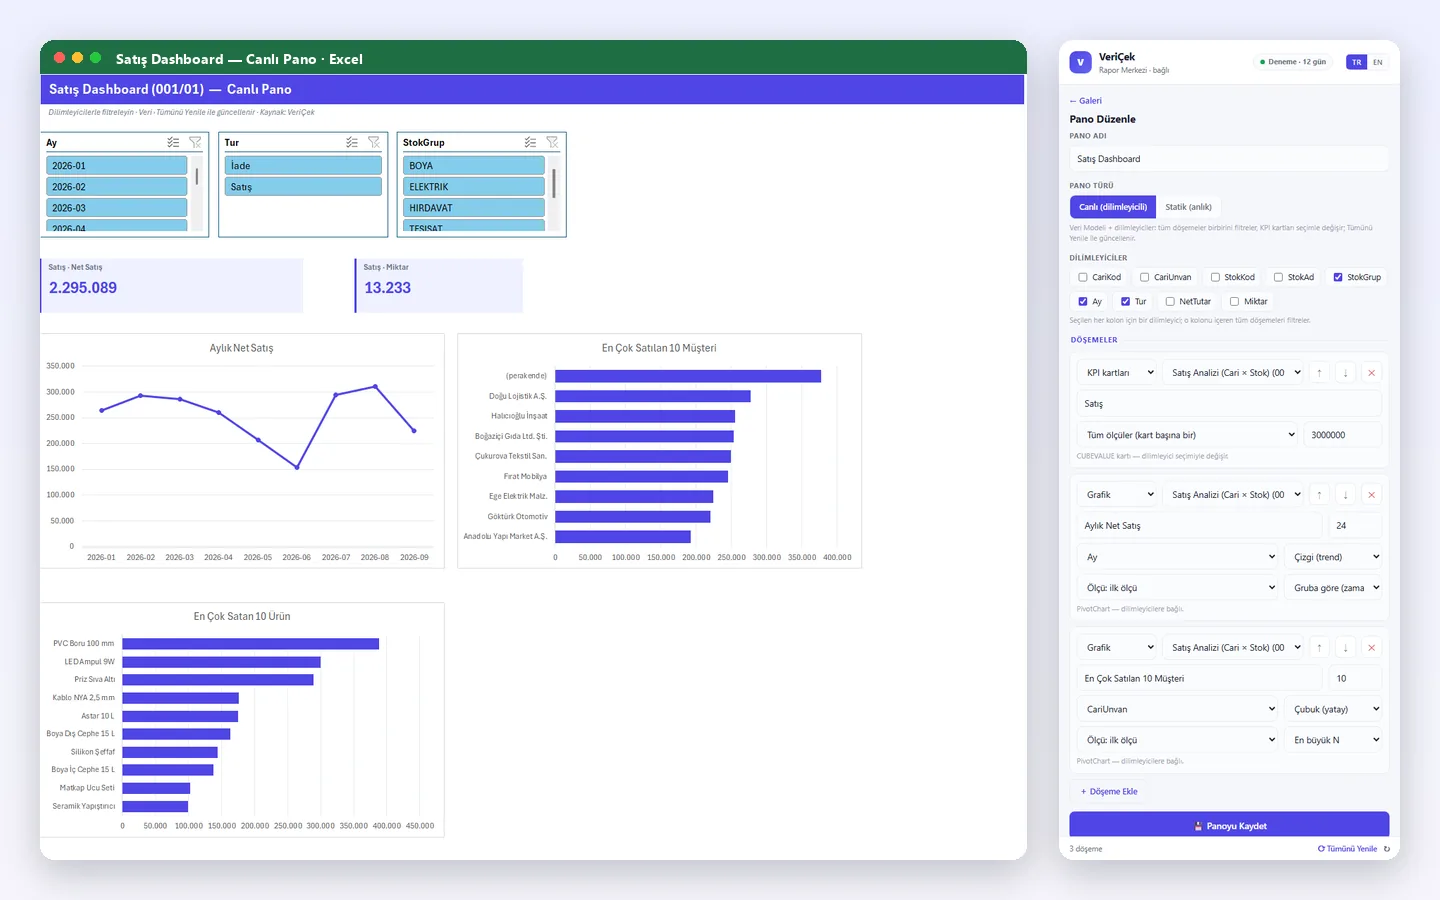1440x900 pixels.
Task: Enable the CariKod slicer checkbox
Action: (x=1082, y=277)
